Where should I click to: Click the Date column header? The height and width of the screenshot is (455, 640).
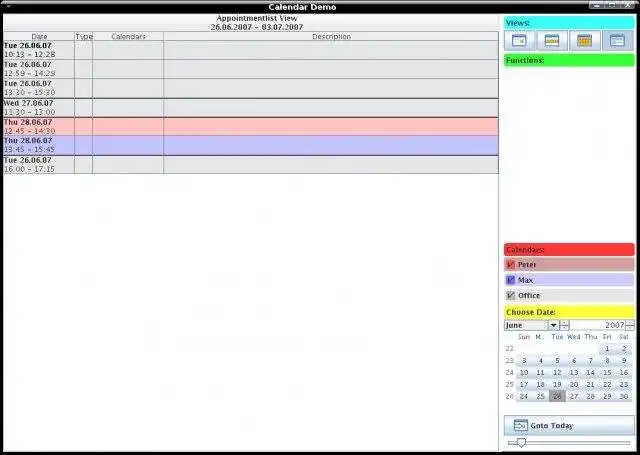pos(39,36)
